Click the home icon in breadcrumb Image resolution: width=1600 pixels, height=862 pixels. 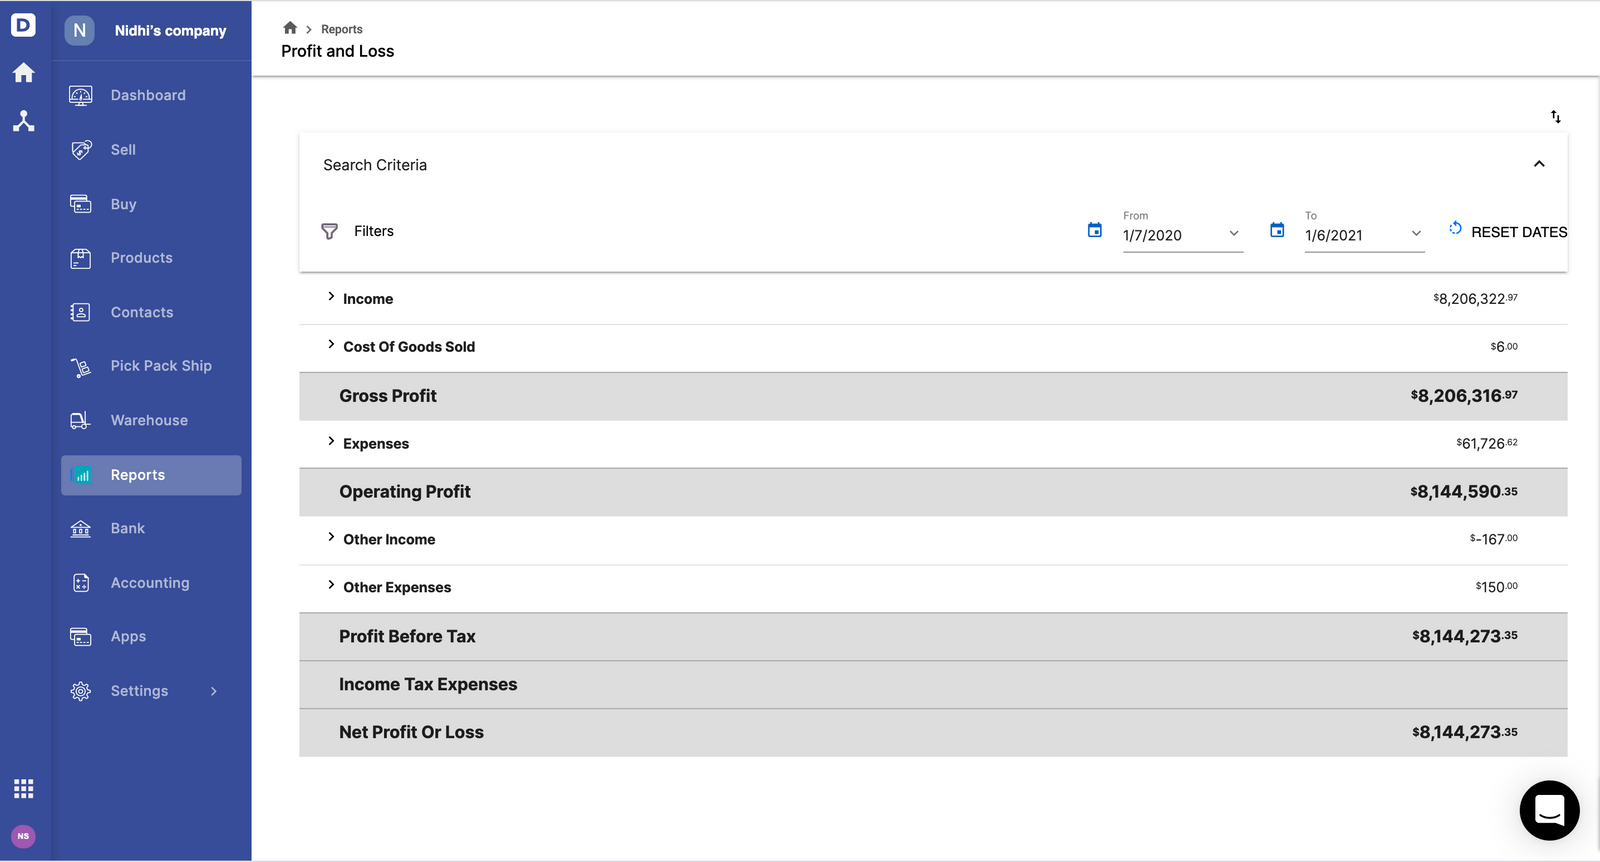[x=290, y=28]
